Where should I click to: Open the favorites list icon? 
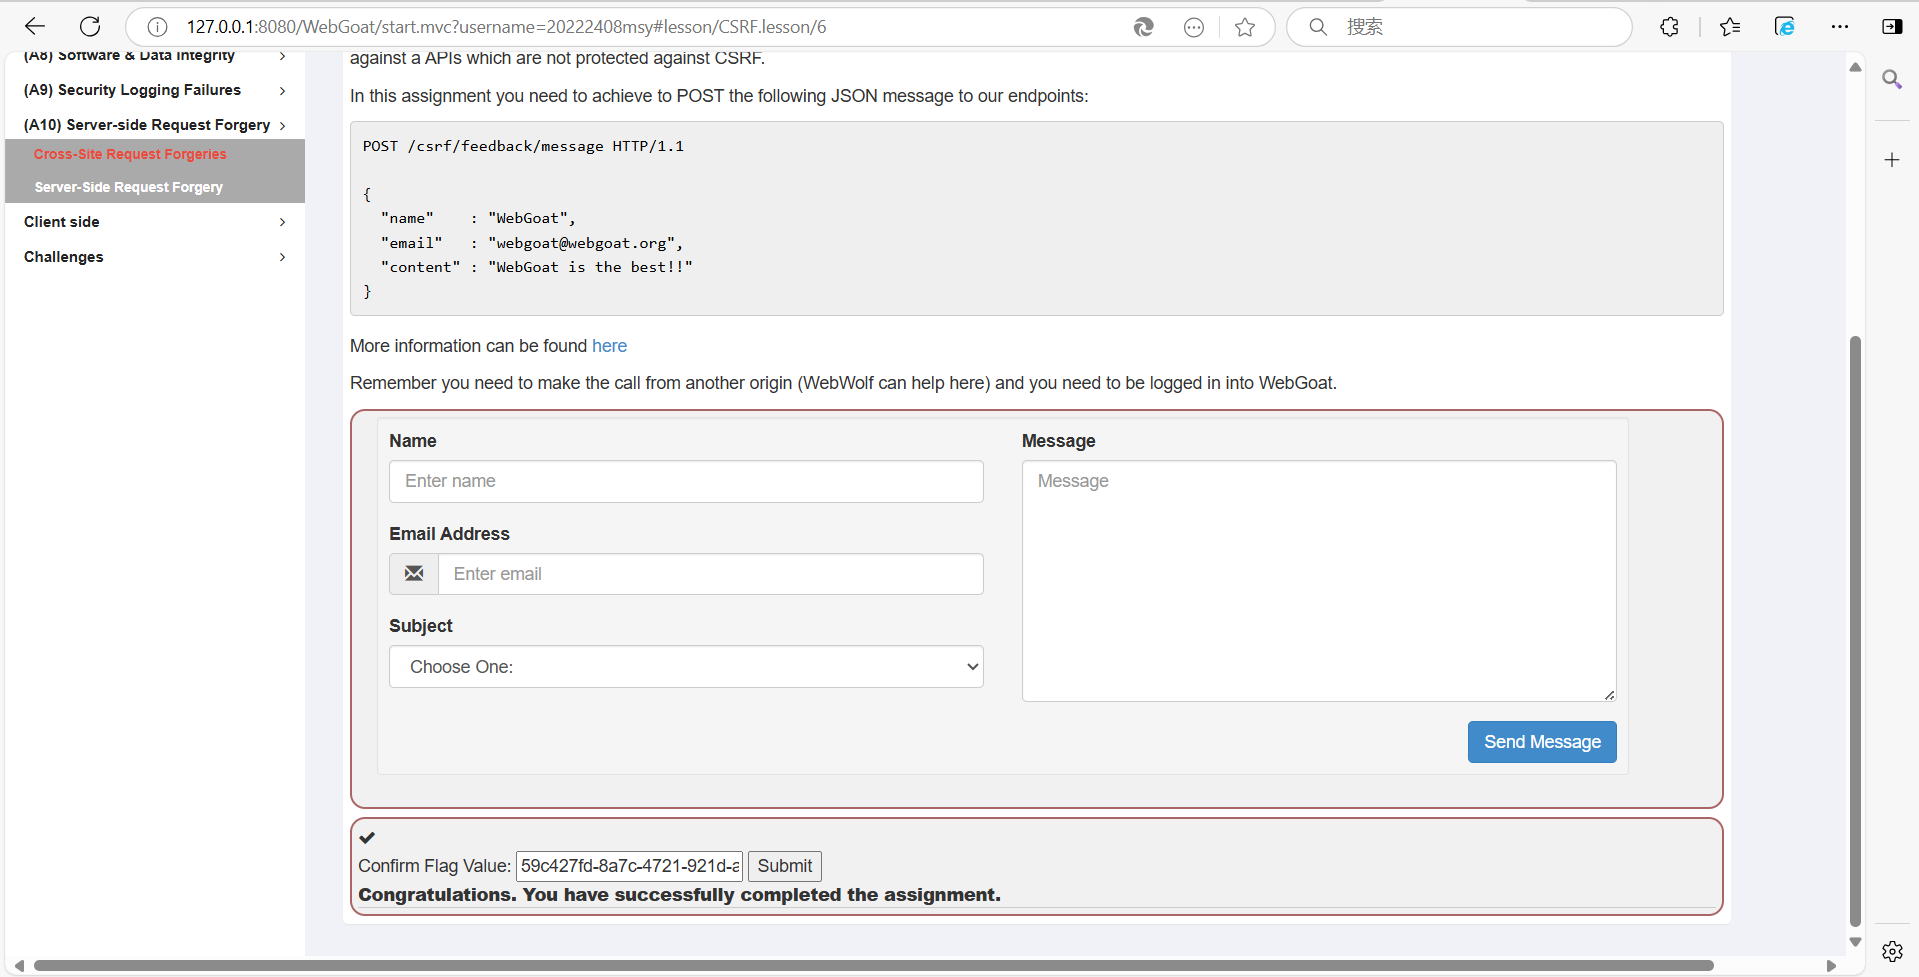pos(1730,27)
